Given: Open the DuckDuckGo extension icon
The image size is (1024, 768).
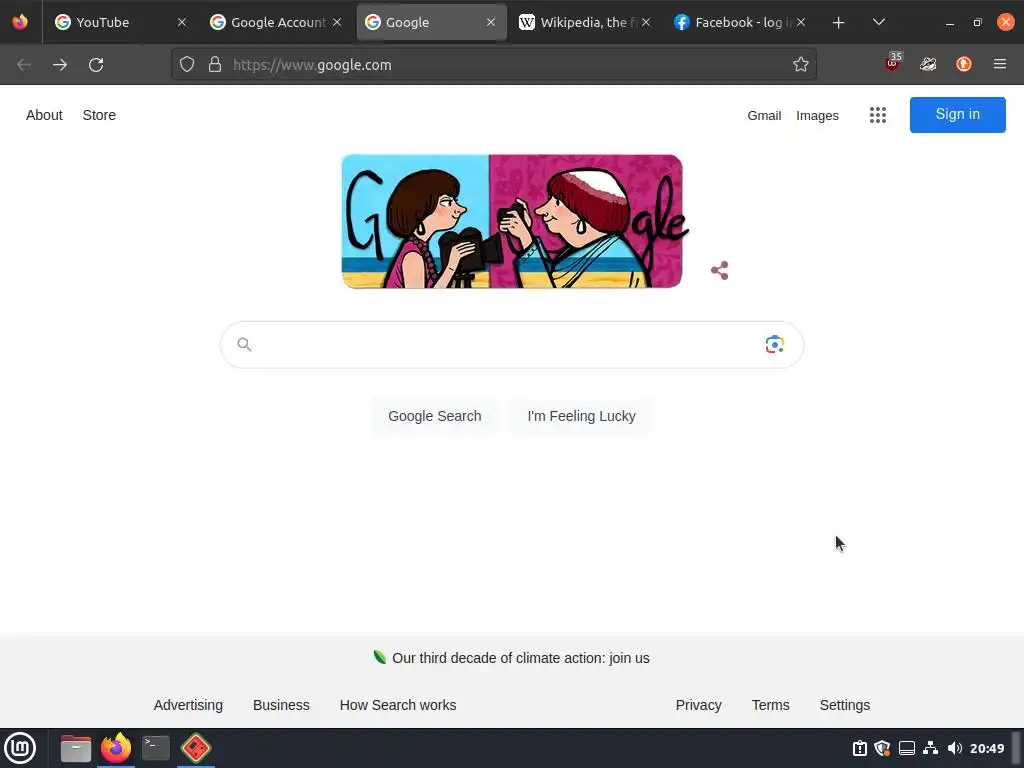Looking at the screenshot, I should [x=964, y=64].
